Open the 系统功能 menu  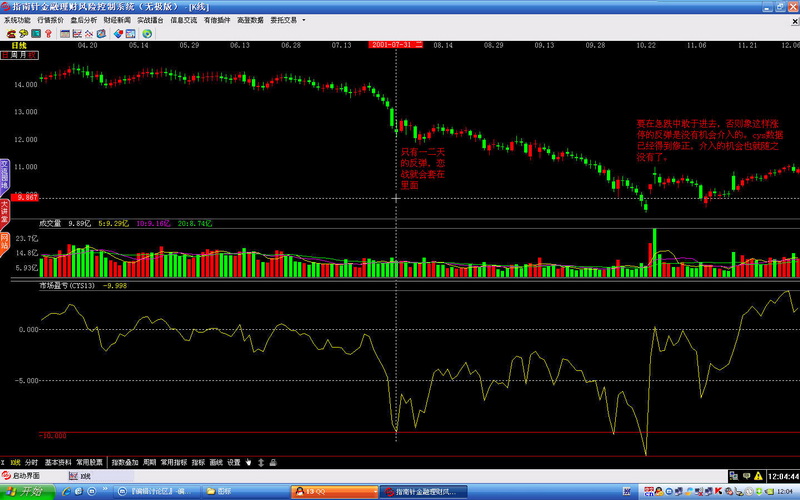18,19
